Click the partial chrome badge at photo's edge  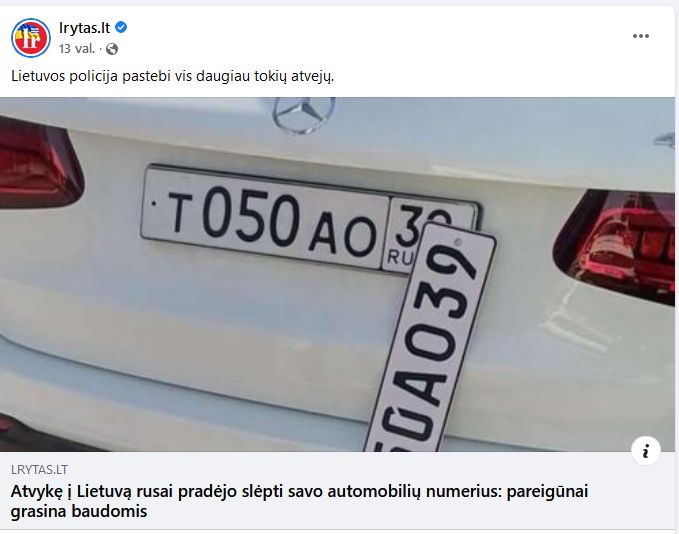tap(665, 141)
